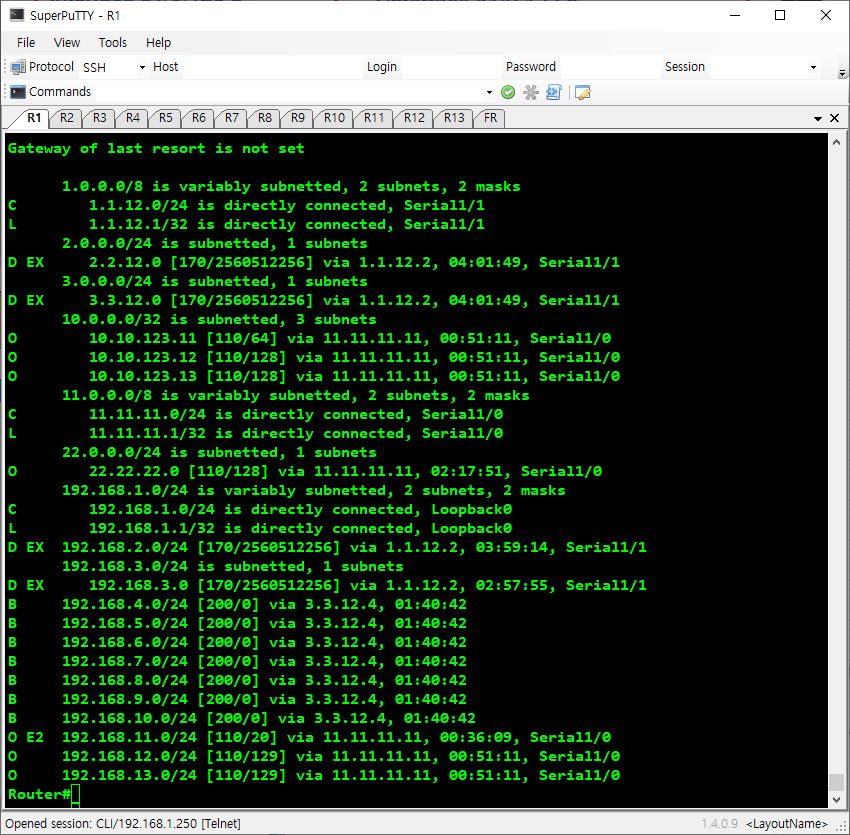Image resolution: width=850 pixels, height=835 pixels.
Task: Click the 10.10.123.11 OSPF route line
Action: [x=310, y=338]
